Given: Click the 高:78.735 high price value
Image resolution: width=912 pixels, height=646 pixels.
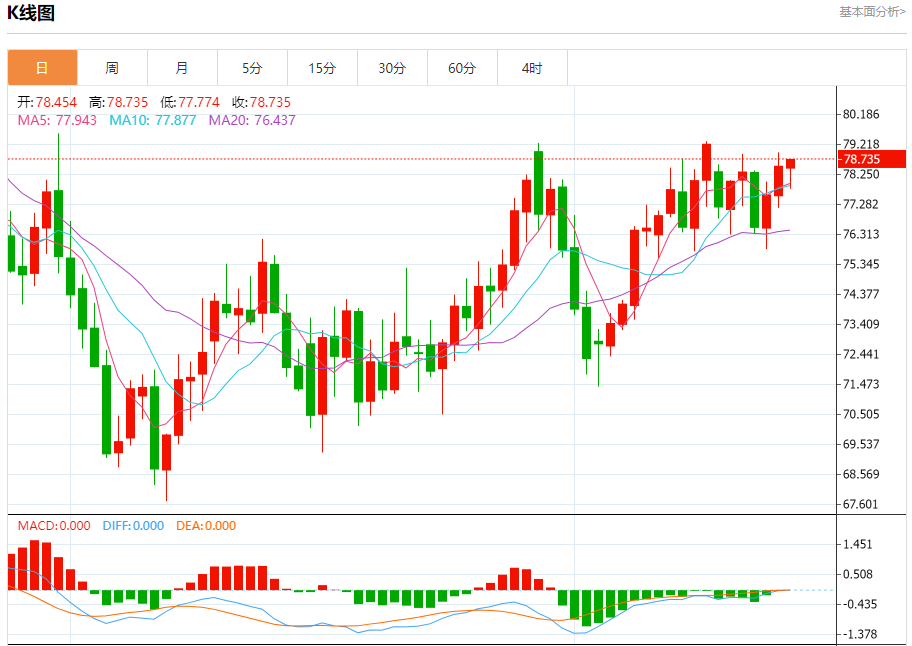Looking at the screenshot, I should pyautogui.click(x=118, y=102).
